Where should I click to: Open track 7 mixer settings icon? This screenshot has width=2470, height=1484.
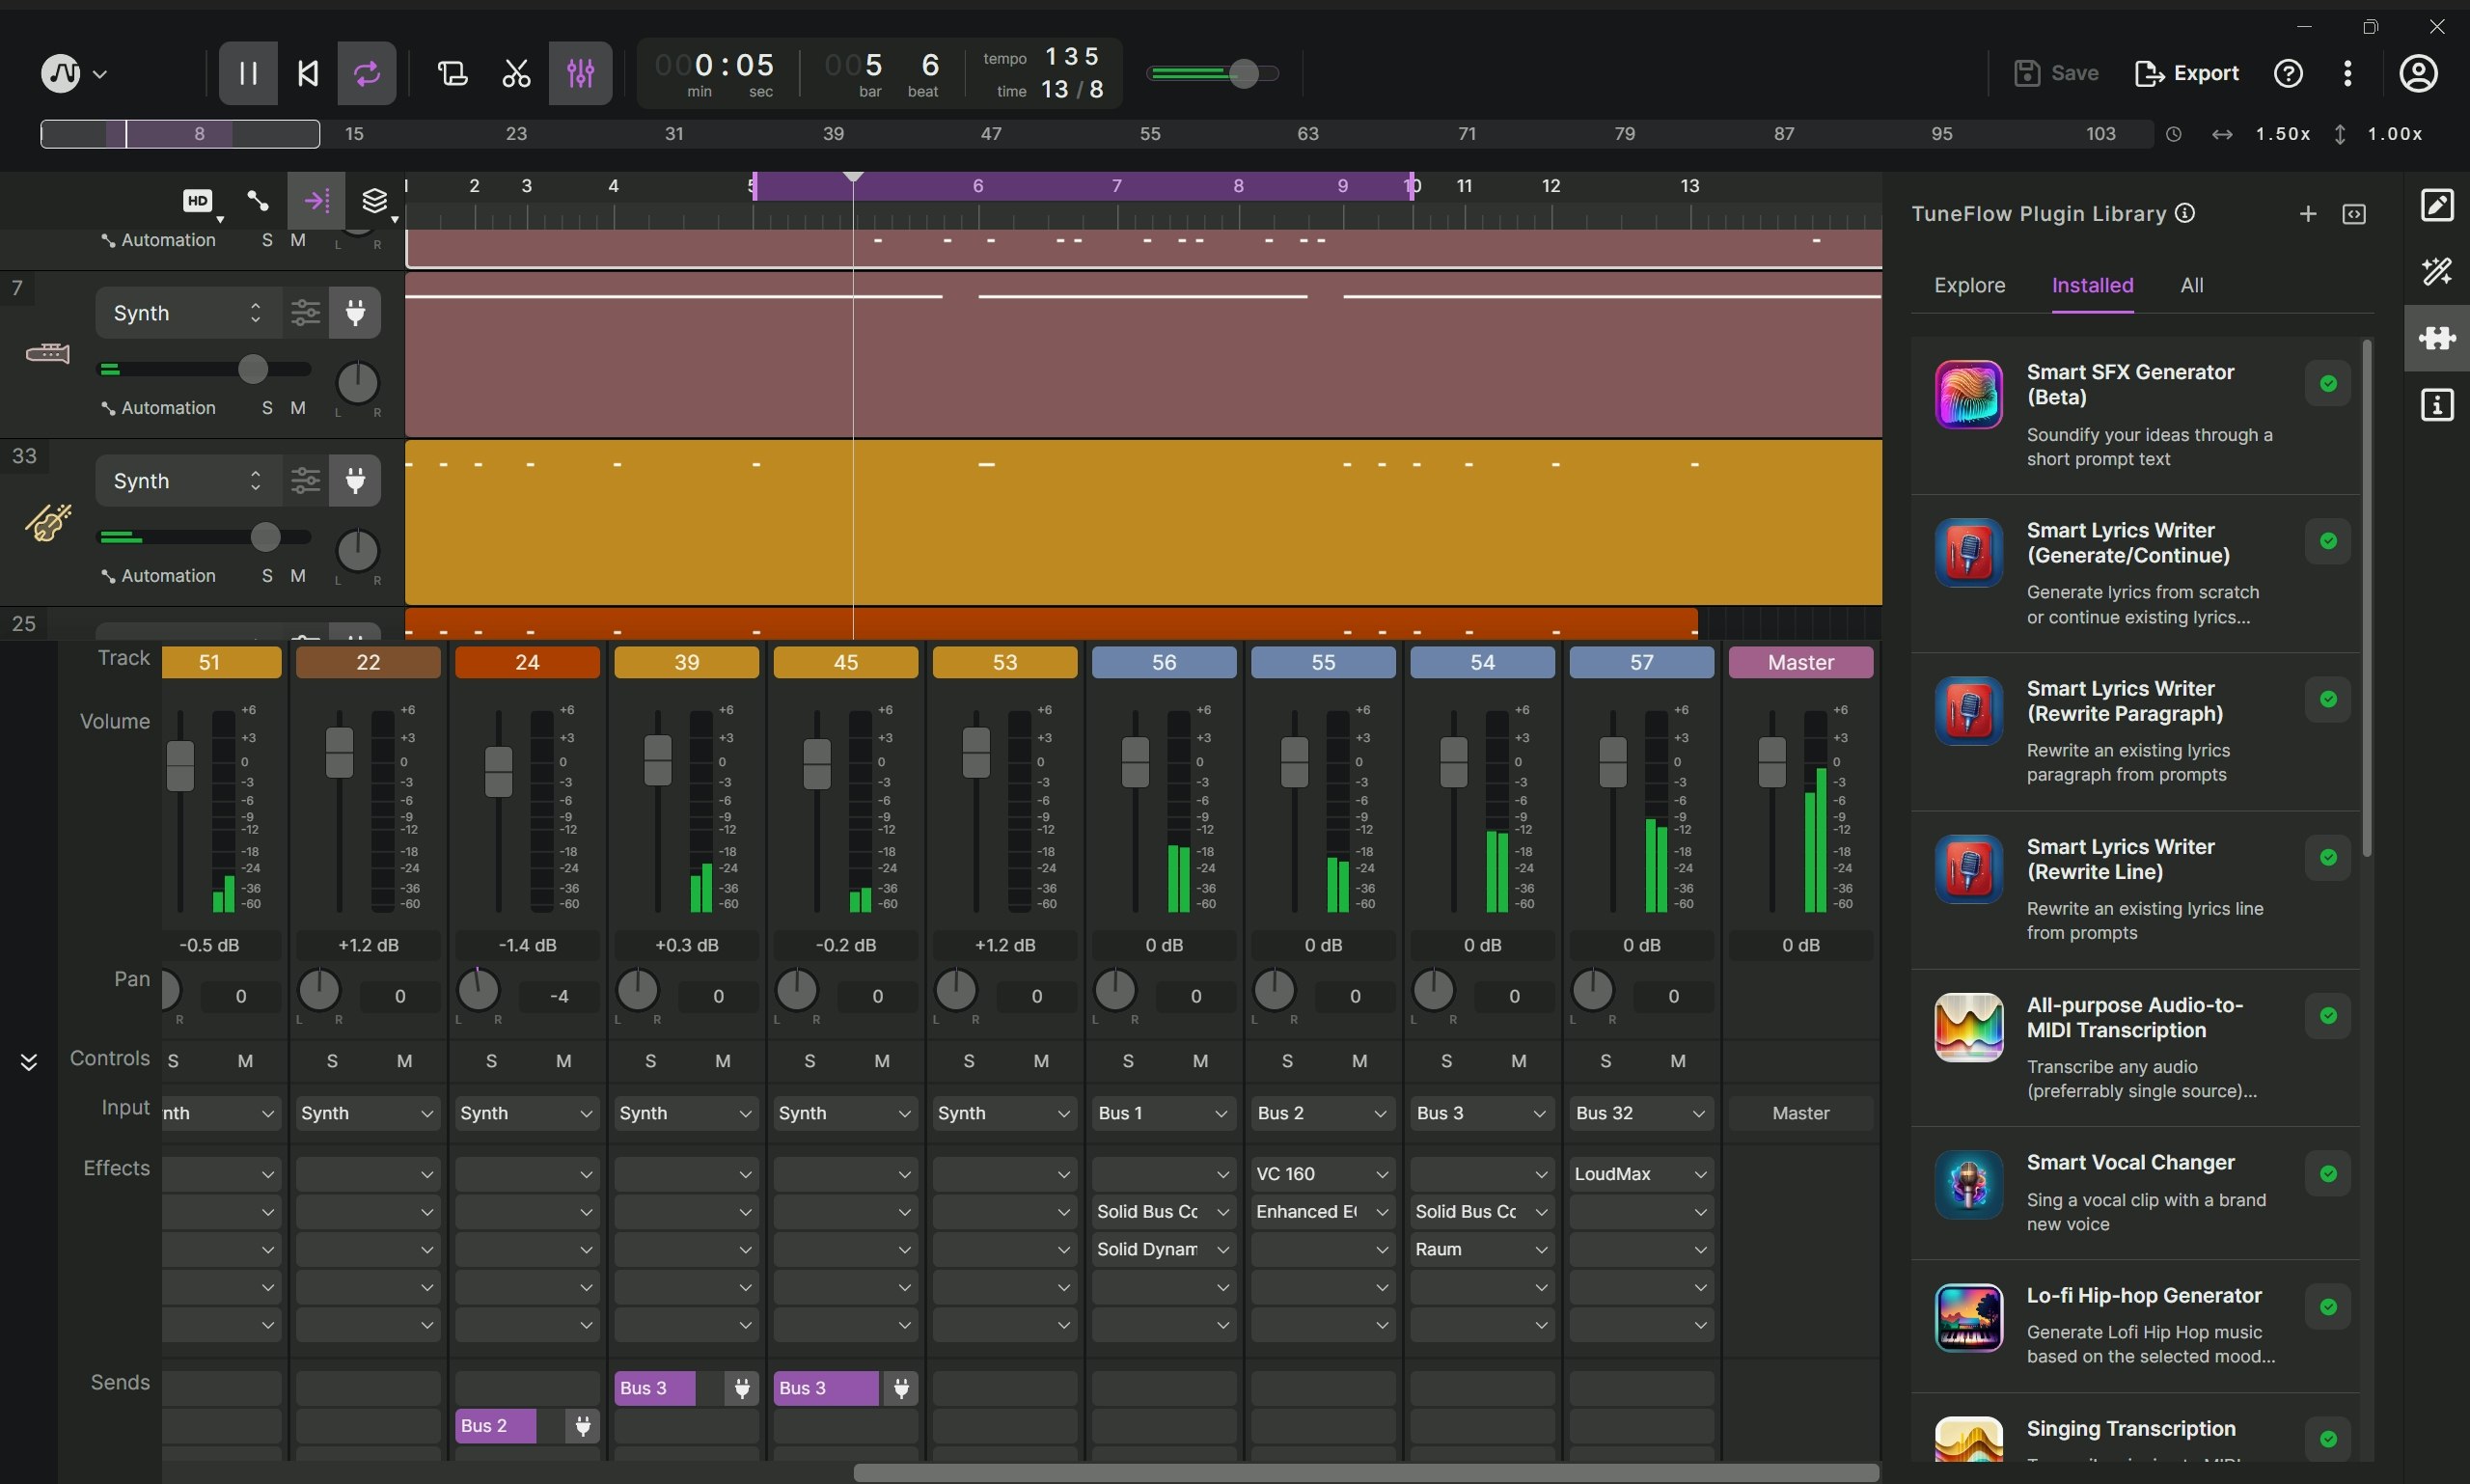(x=305, y=313)
